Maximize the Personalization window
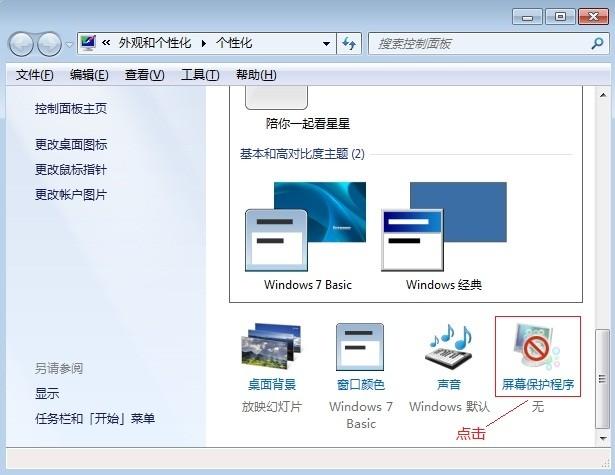This screenshot has width=615, height=475. pos(560,17)
